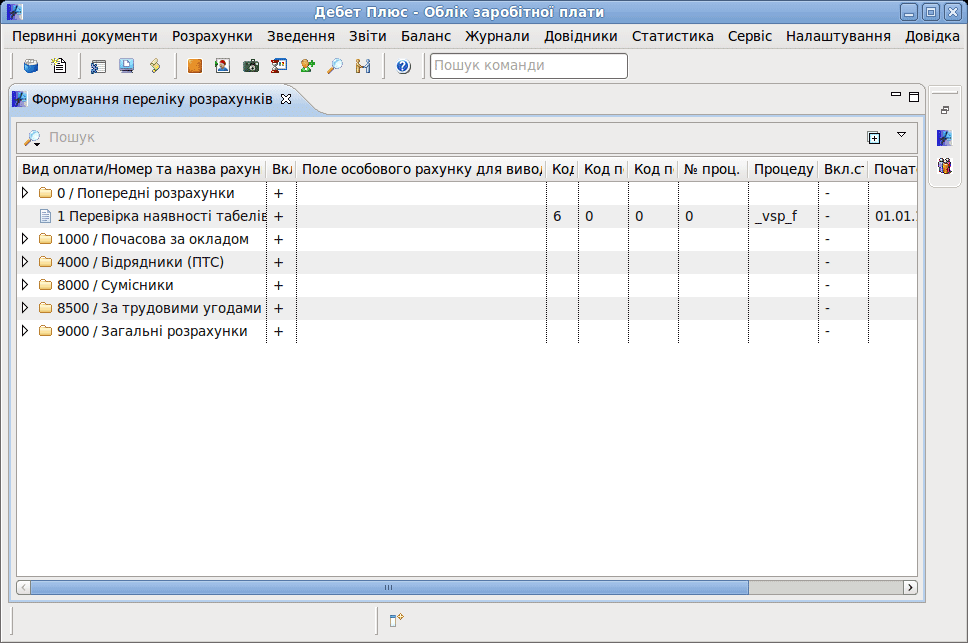
Task: Expand the 8000 / Сумісники folder
Action: (x=25, y=284)
